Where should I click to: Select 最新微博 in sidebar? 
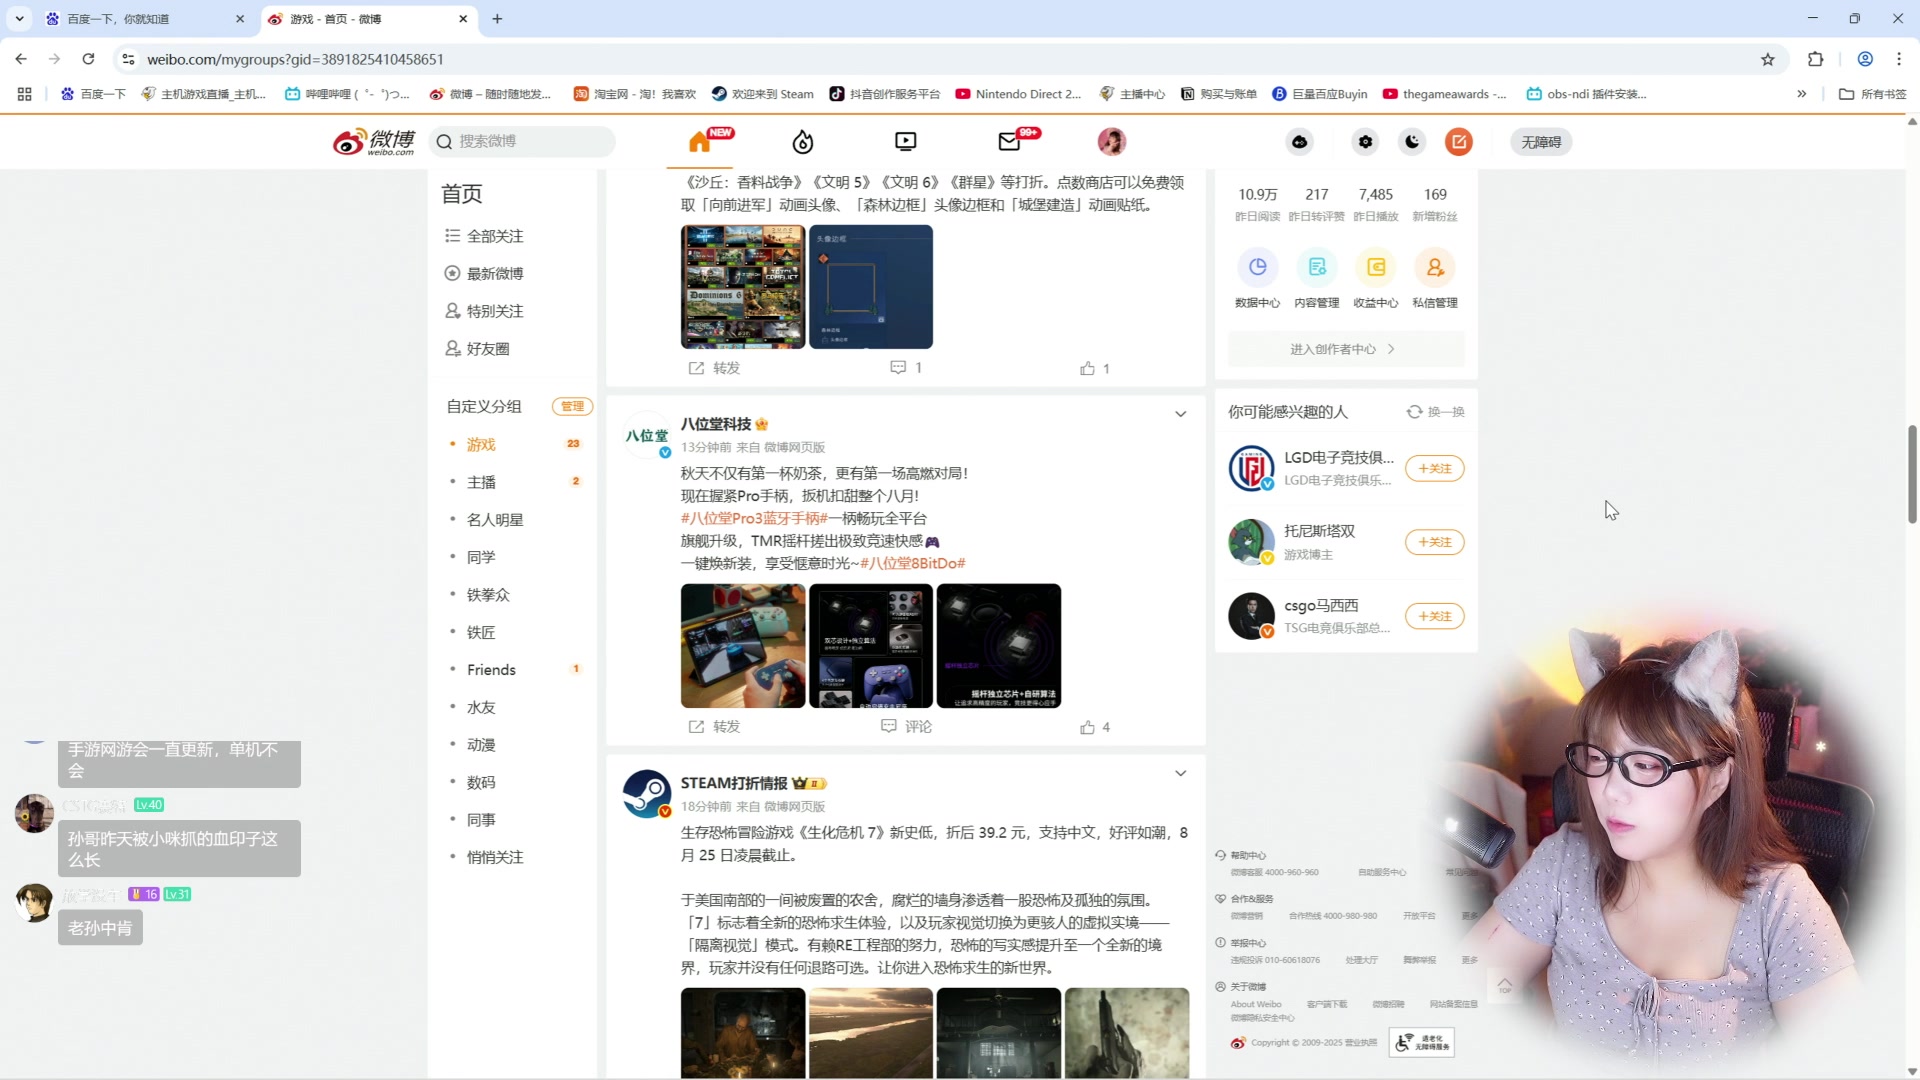coord(495,274)
